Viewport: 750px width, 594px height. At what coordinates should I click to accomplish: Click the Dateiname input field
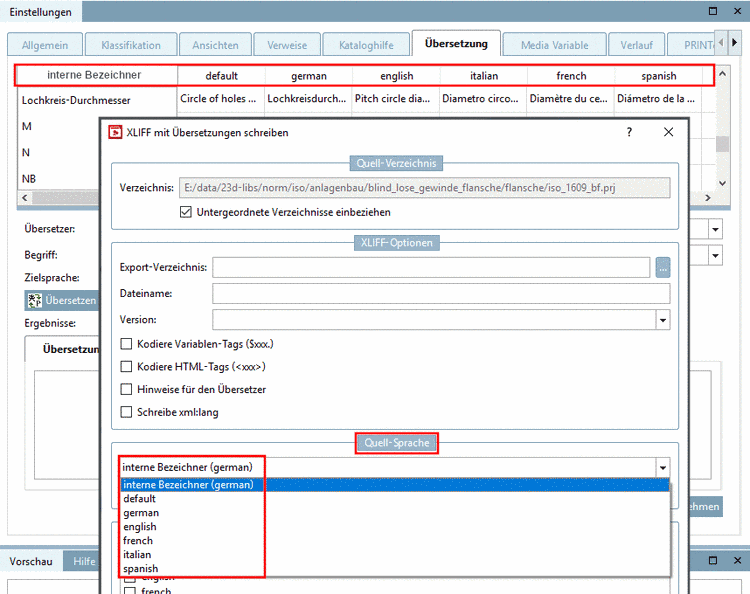(x=441, y=293)
